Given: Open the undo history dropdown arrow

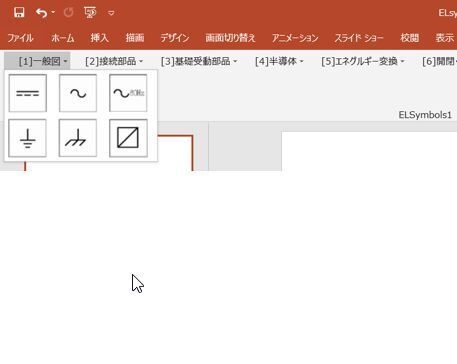Looking at the screenshot, I should (53, 13).
